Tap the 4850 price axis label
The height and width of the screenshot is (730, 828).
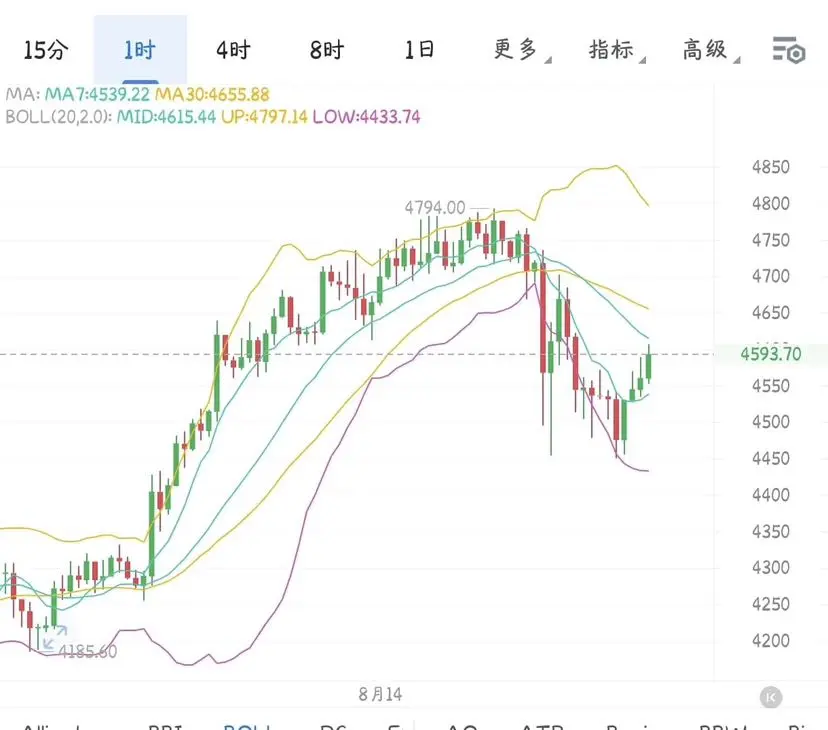[770, 167]
